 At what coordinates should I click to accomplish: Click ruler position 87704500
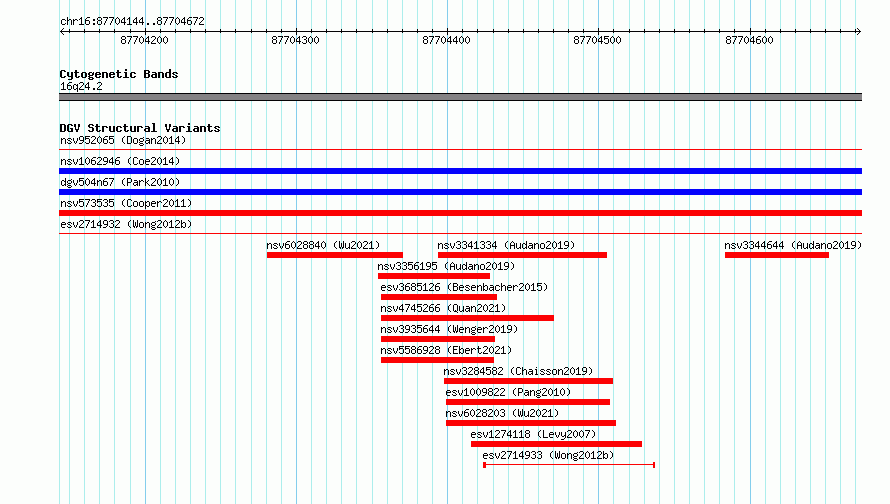coord(597,40)
